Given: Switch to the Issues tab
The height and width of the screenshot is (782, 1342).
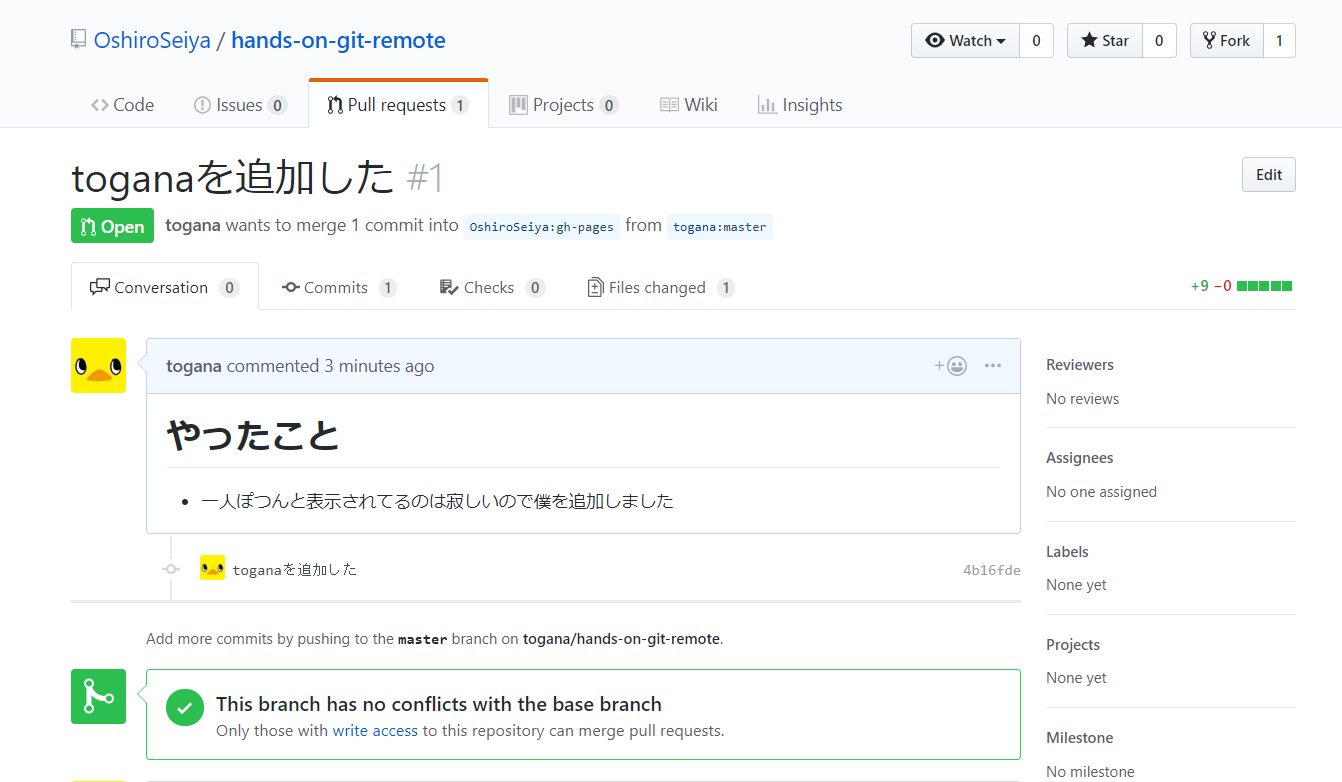Looking at the screenshot, I should (240, 105).
